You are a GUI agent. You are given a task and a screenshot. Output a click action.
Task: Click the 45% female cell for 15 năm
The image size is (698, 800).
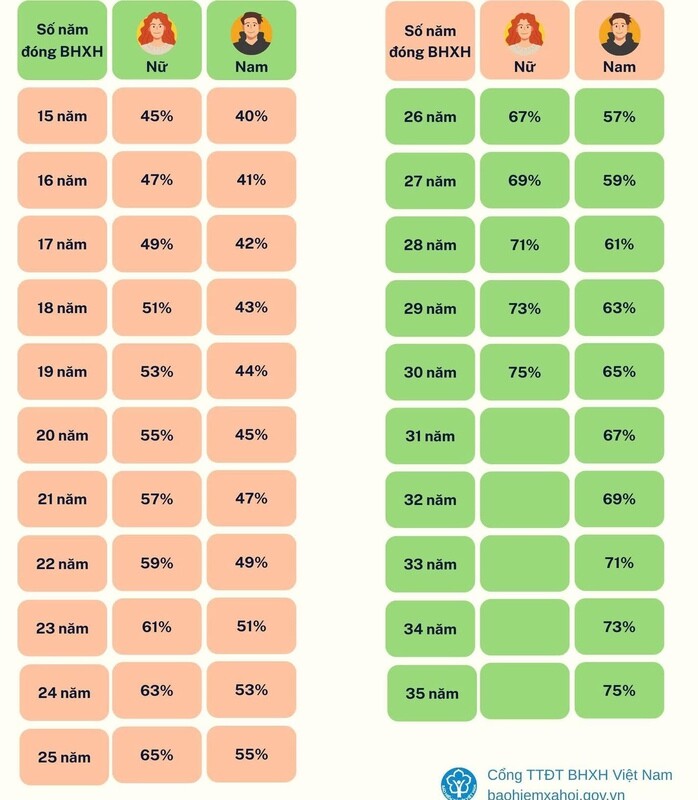click(157, 116)
